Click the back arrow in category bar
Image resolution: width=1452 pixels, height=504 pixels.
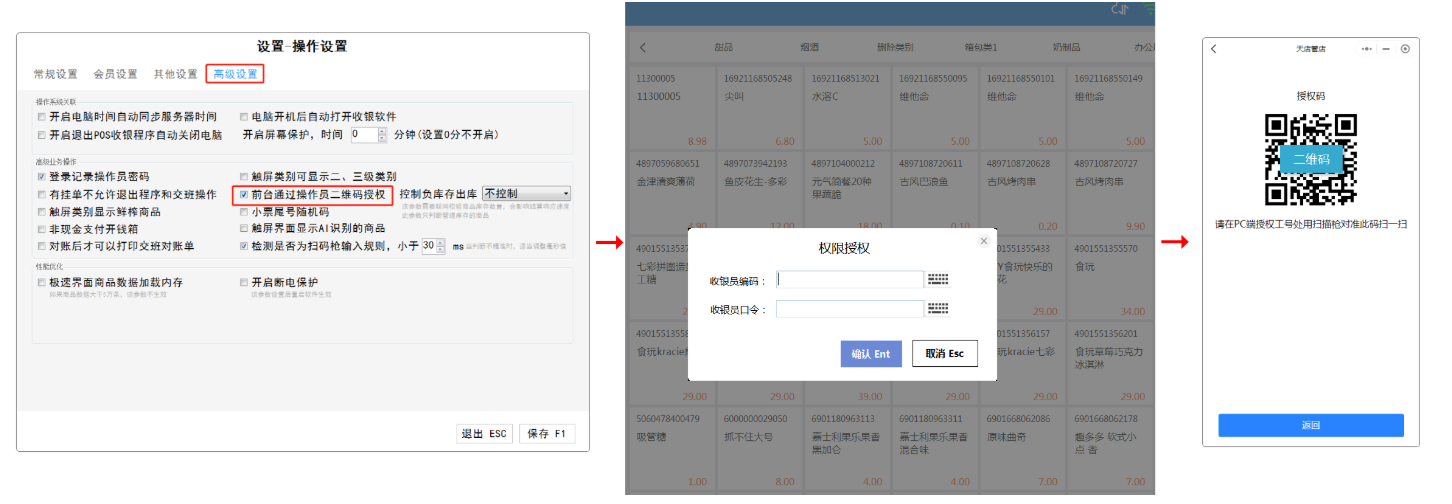pyautogui.click(x=643, y=47)
